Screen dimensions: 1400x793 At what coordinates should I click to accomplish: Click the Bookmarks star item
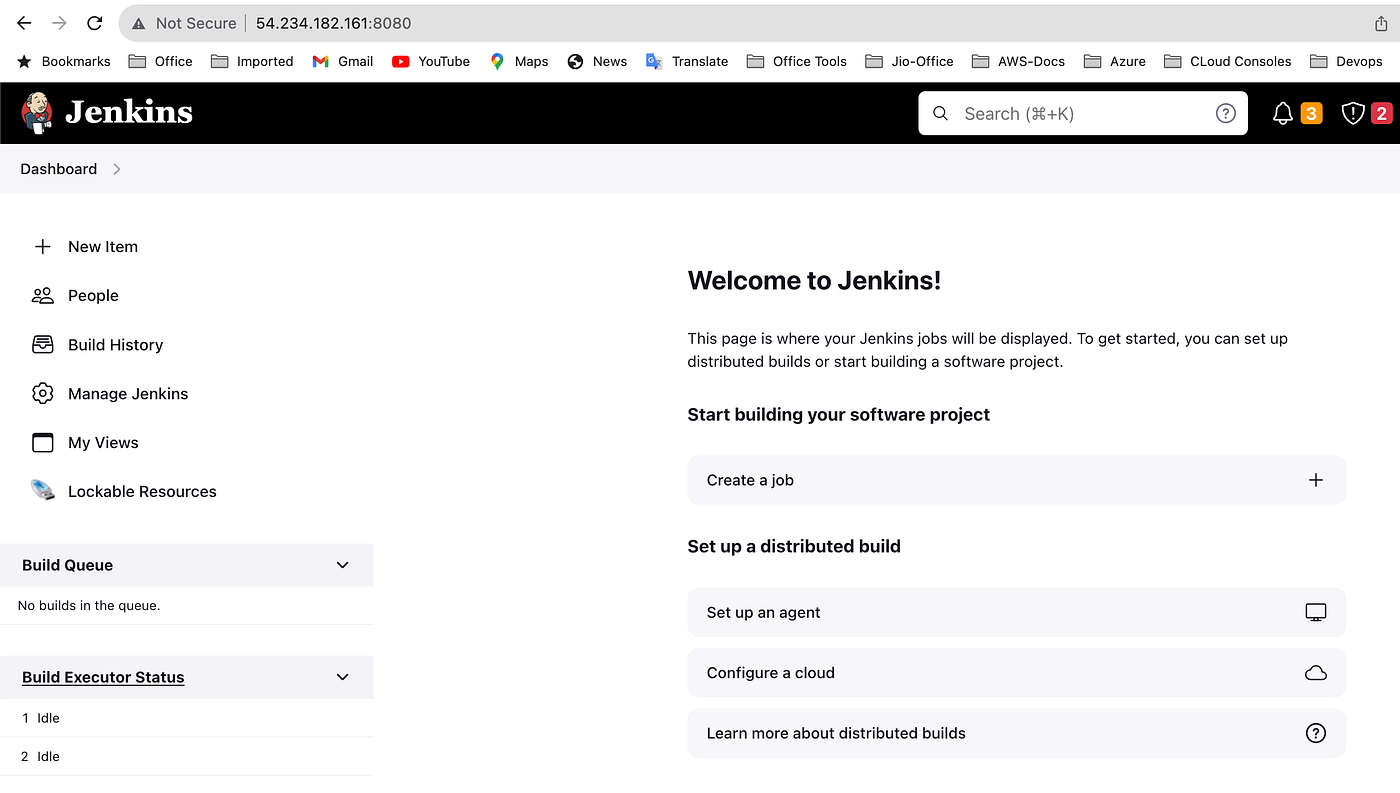click(x=64, y=61)
